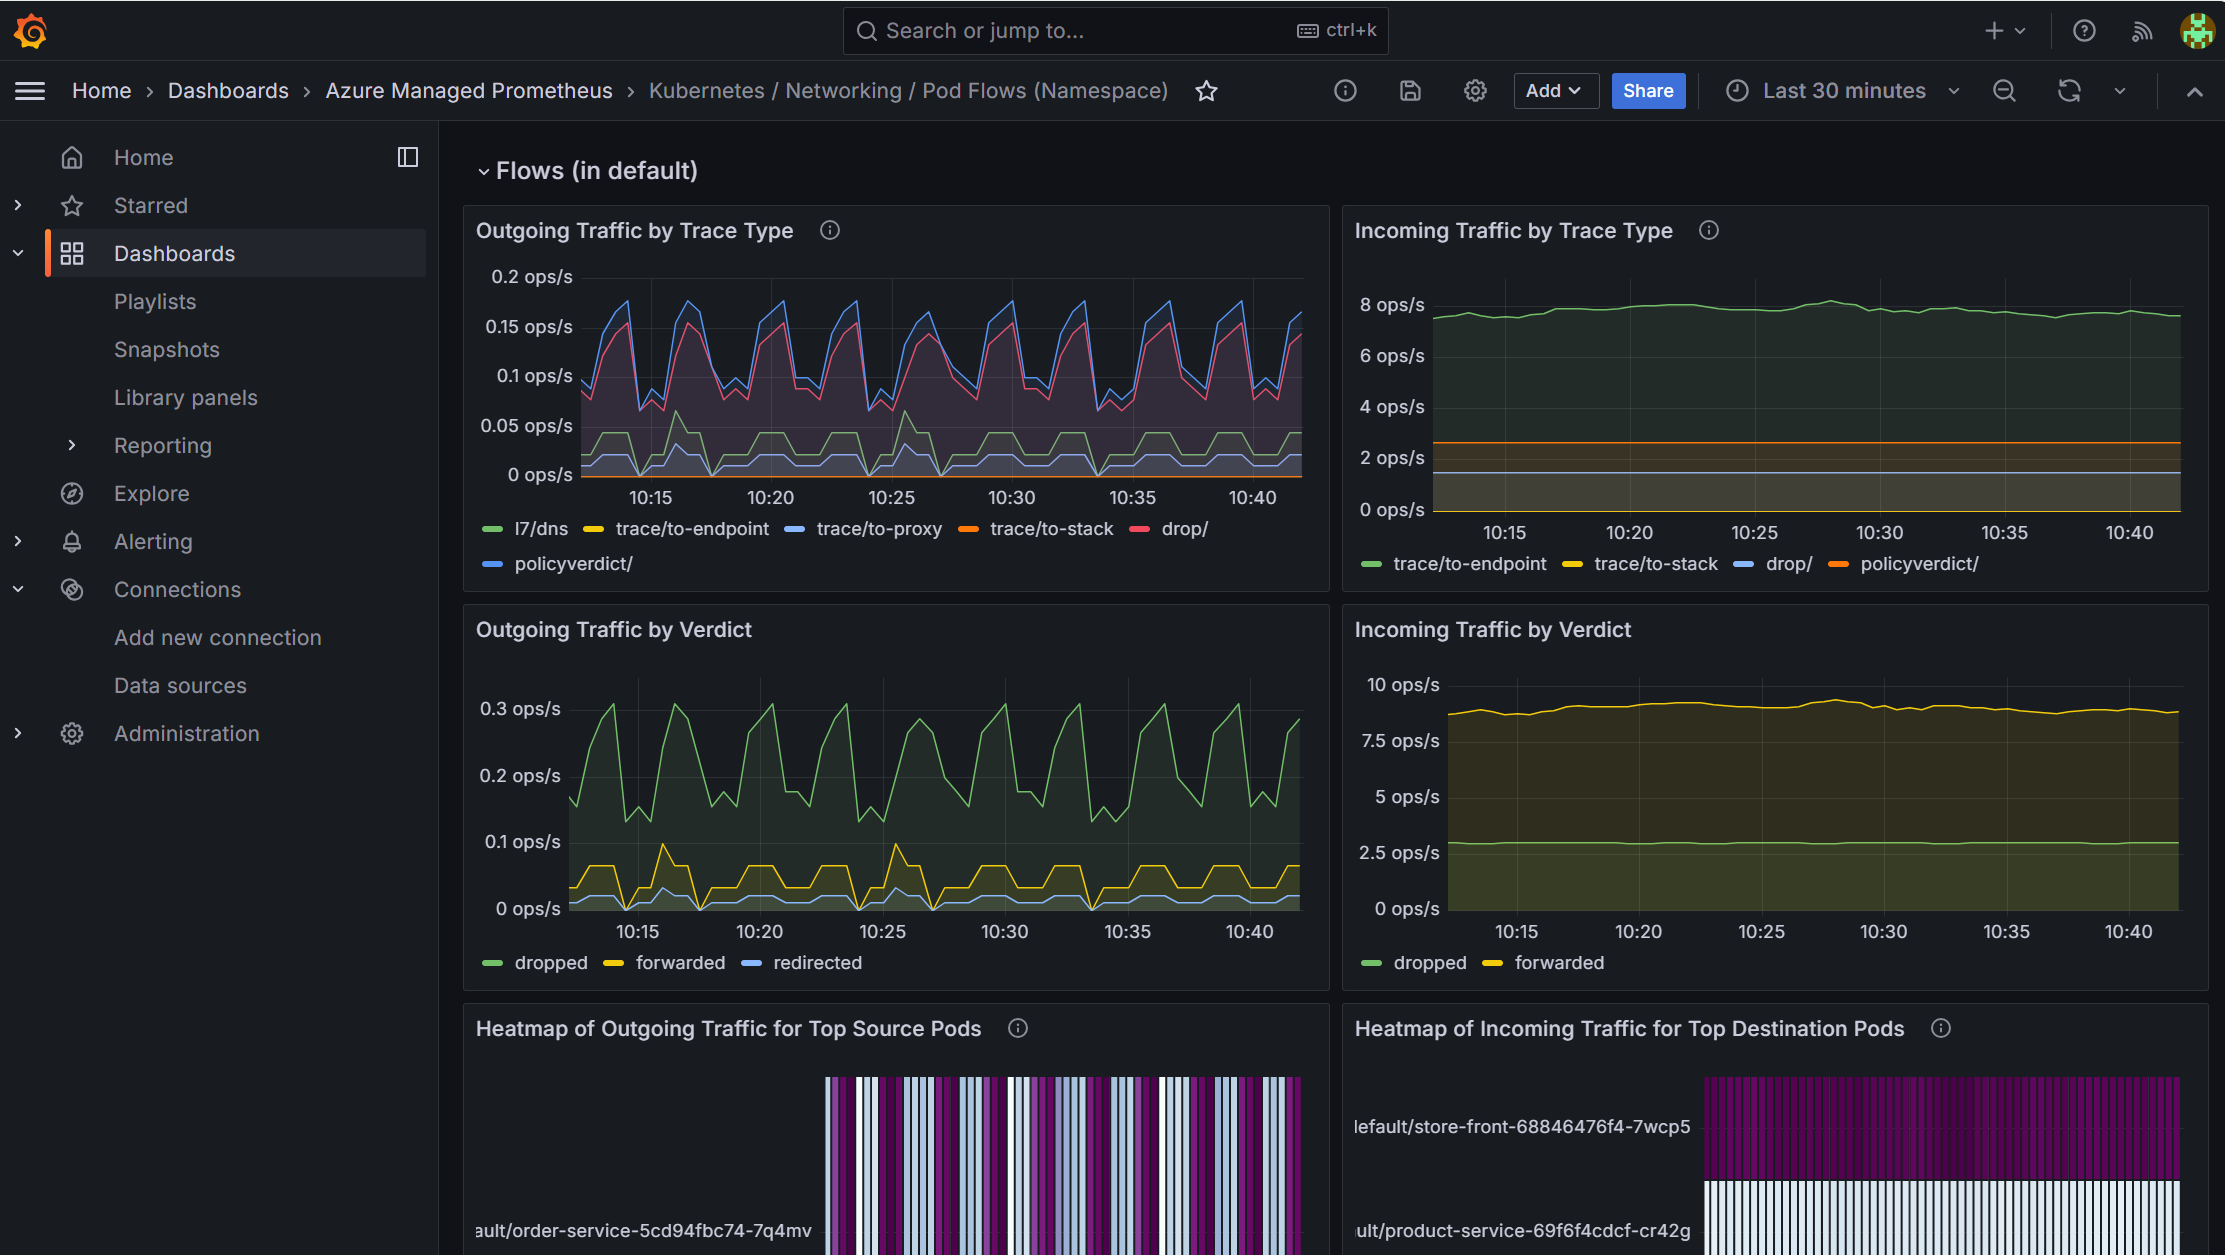2225x1255 pixels.
Task: Expand the Starred sidebar section
Action: (x=18, y=205)
